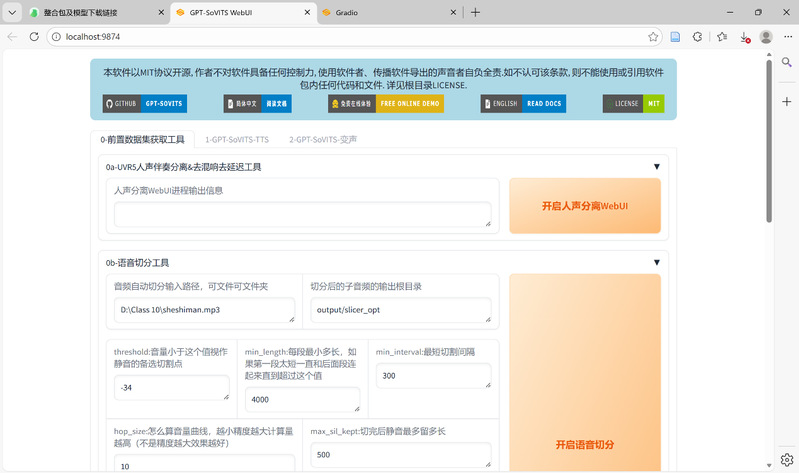Click the search icon in the sidebar

786,62
